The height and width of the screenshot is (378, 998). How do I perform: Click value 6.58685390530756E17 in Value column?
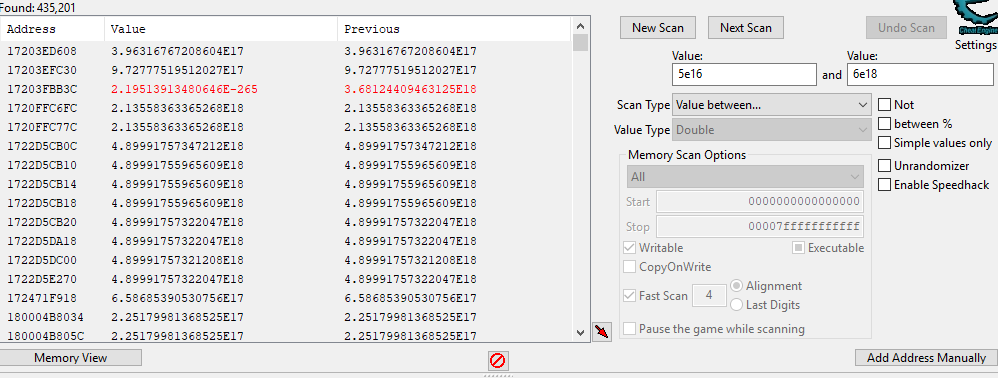(177, 298)
